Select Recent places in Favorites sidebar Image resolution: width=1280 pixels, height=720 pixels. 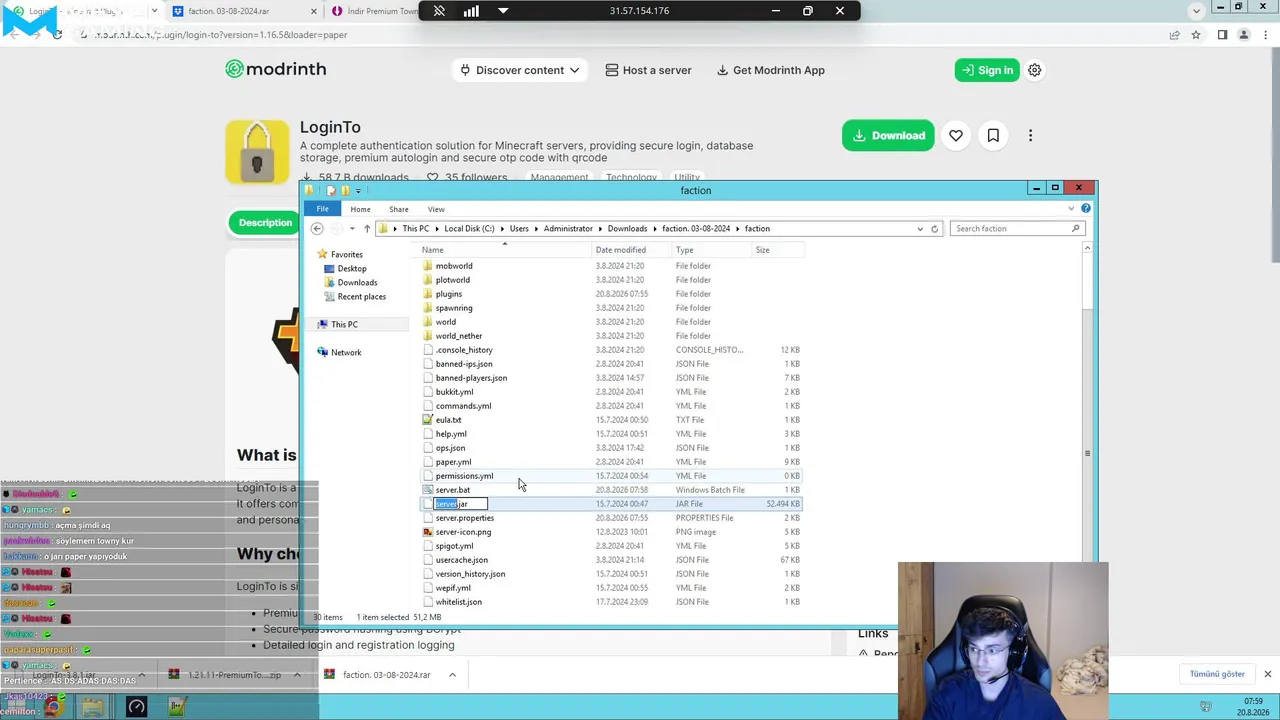[x=361, y=296]
